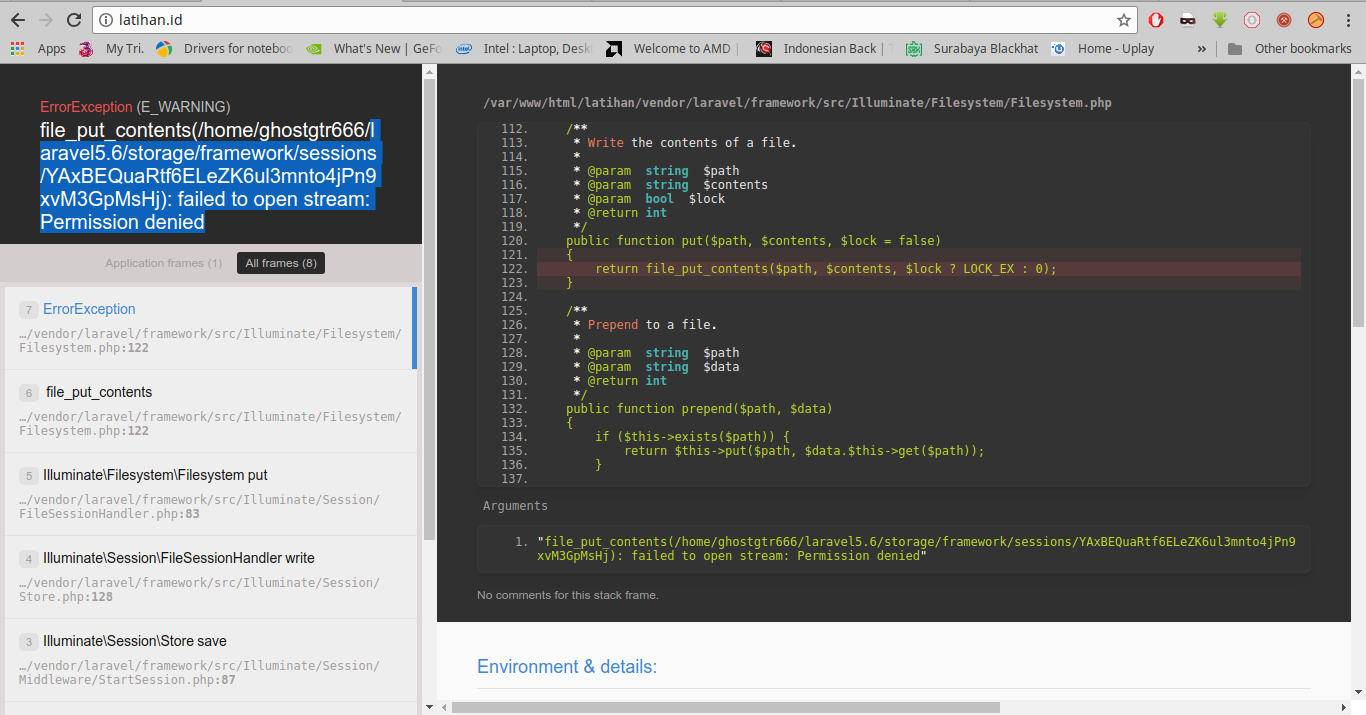Open the orange round extension icon
1366x715 pixels.
point(1316,20)
